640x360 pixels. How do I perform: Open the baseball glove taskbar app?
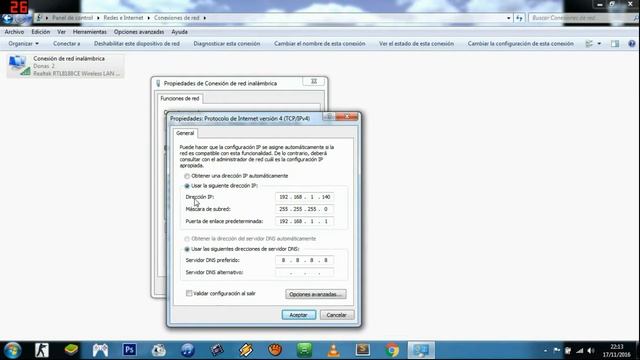pos(275,350)
